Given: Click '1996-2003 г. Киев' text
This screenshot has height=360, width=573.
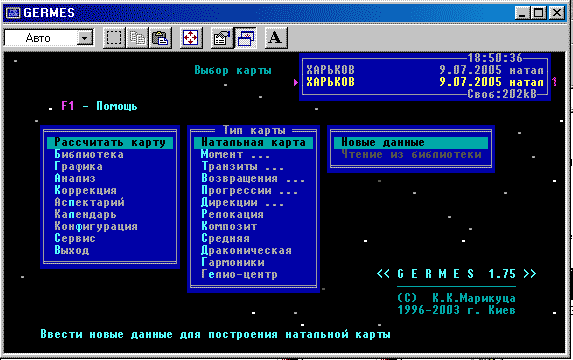Looking at the screenshot, I should coord(456,310).
